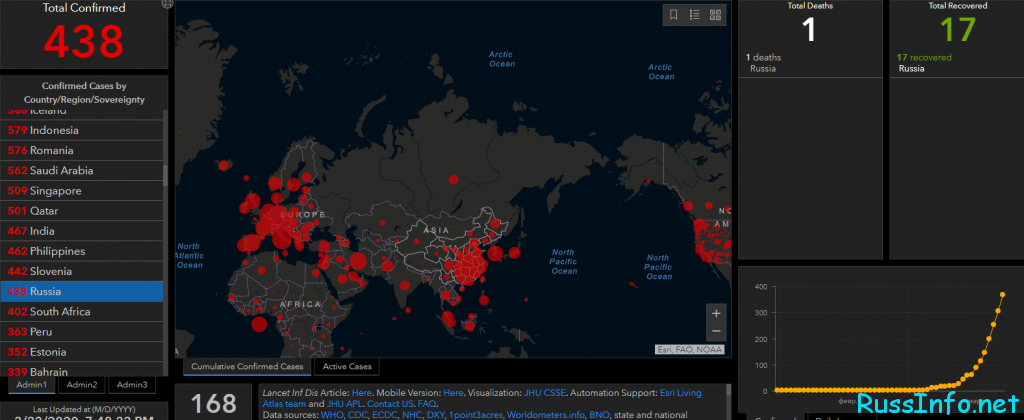Switch to Active Cases tab
The height and width of the screenshot is (420, 1024).
point(347,366)
